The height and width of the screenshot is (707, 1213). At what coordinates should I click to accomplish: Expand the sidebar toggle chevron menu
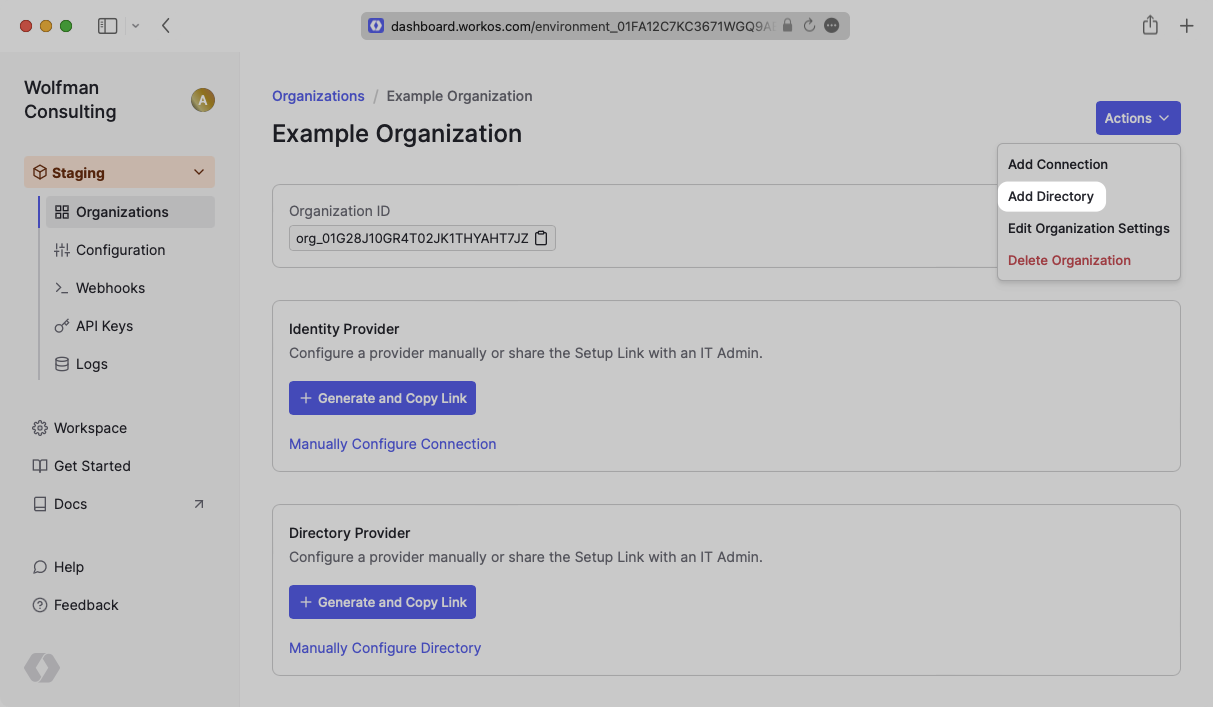coord(136,26)
